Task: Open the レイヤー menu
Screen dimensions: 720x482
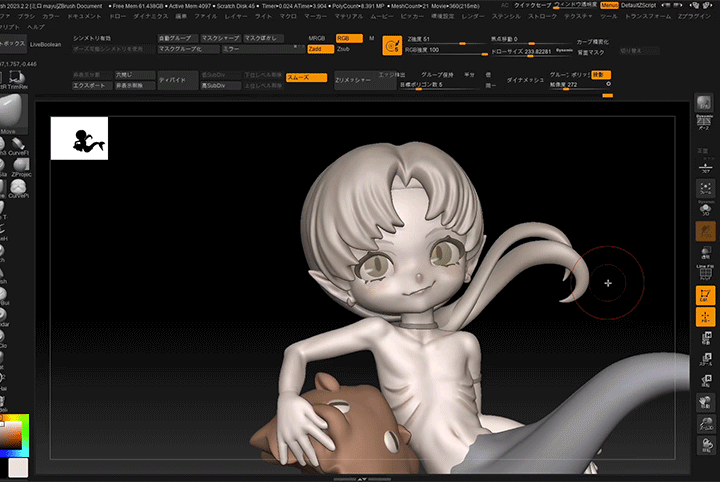Action: 236,17
